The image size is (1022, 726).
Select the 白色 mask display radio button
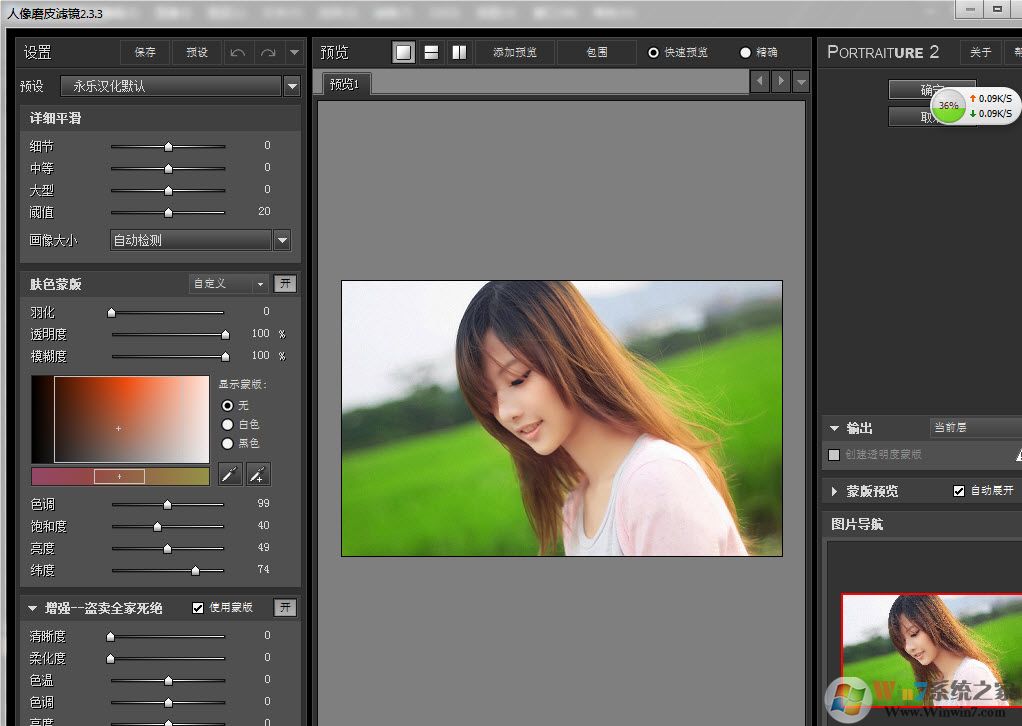click(226, 424)
